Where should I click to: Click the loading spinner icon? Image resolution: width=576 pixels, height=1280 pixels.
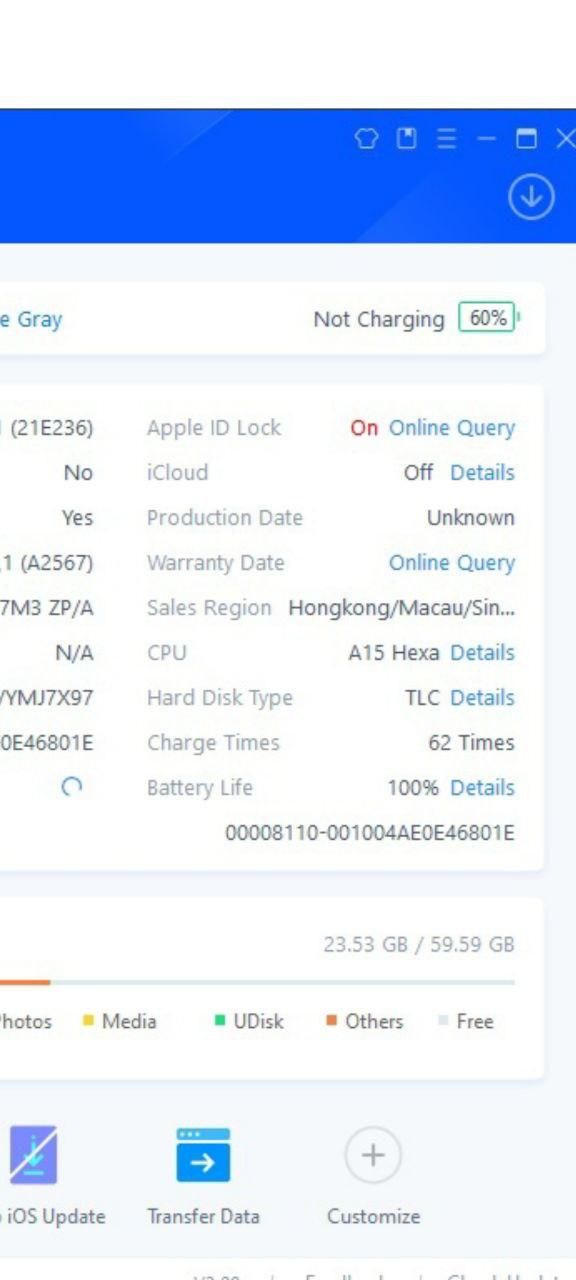click(x=71, y=787)
